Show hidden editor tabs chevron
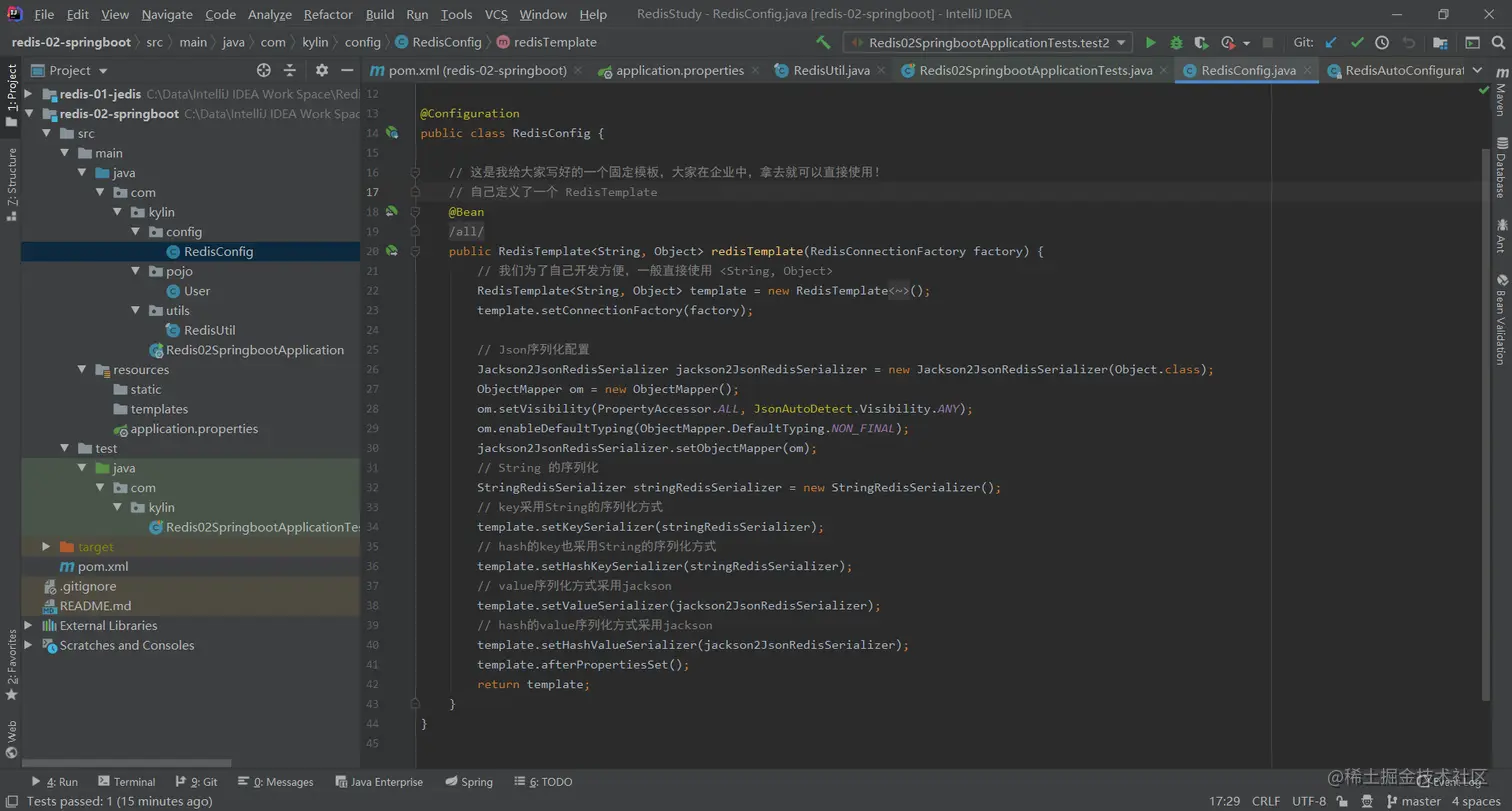This screenshot has height=811, width=1512. point(1477,71)
